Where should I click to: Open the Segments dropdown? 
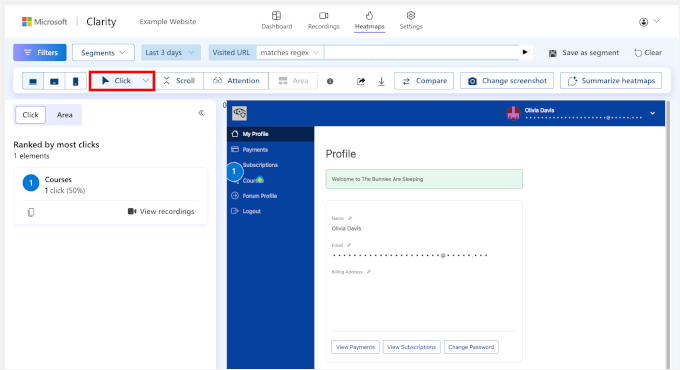(103, 52)
